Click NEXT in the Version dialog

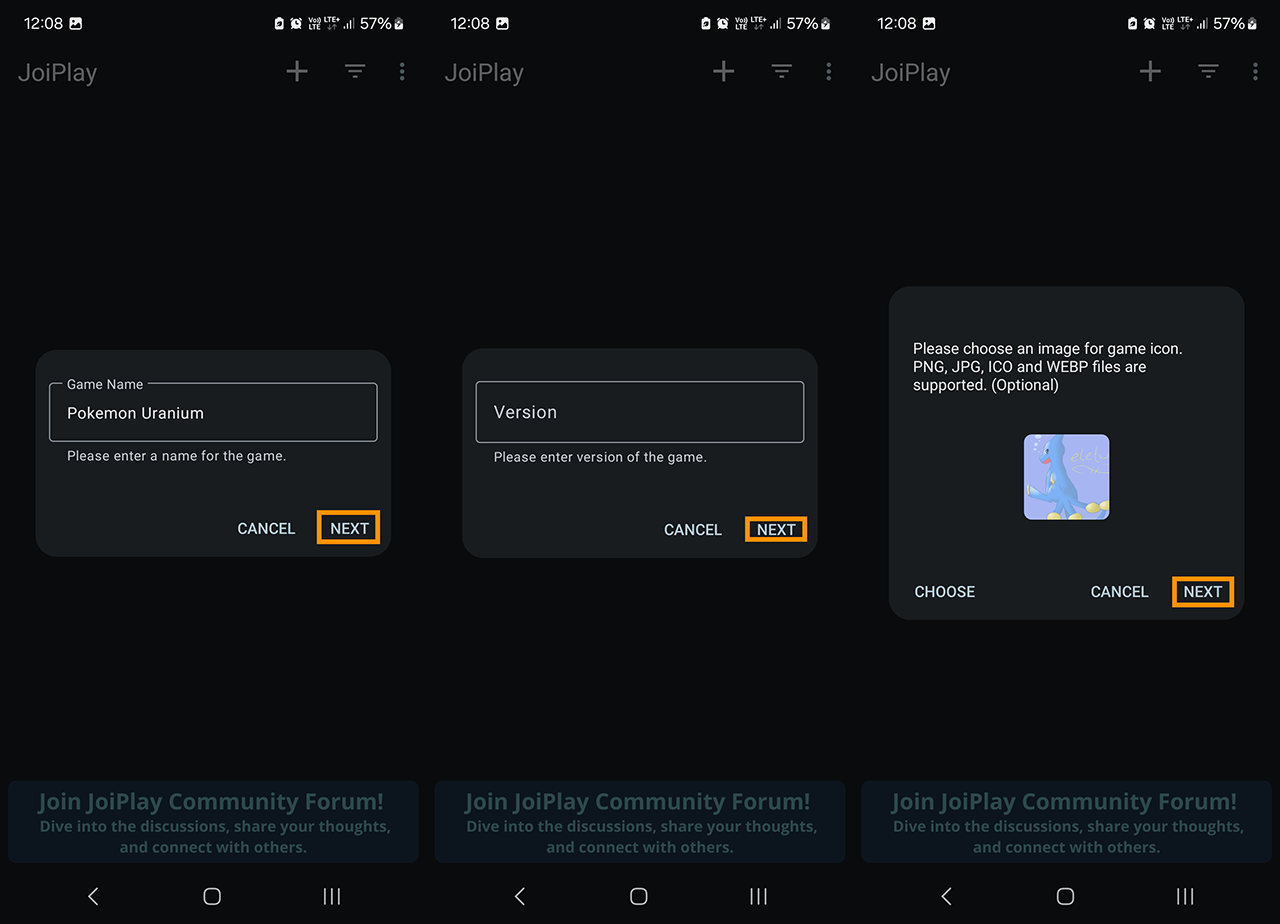(776, 529)
